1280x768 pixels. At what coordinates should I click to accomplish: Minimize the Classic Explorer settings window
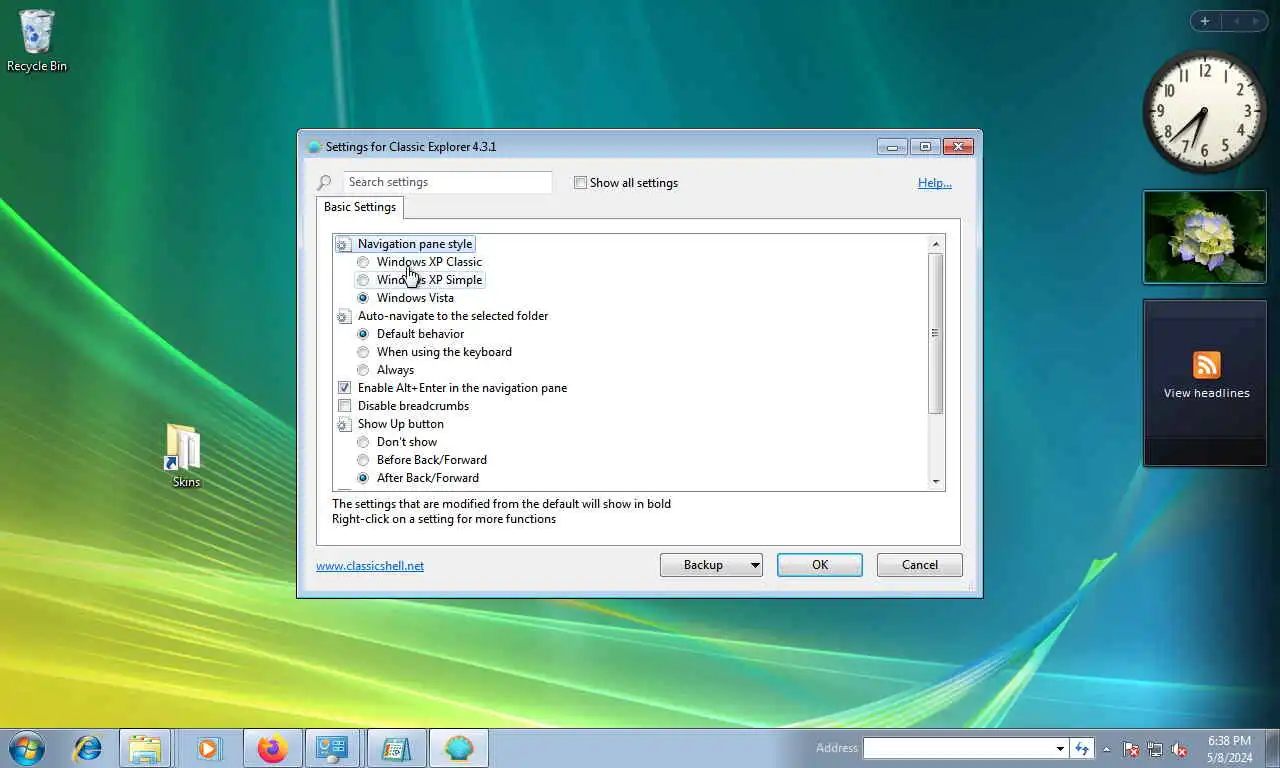pyautogui.click(x=892, y=147)
